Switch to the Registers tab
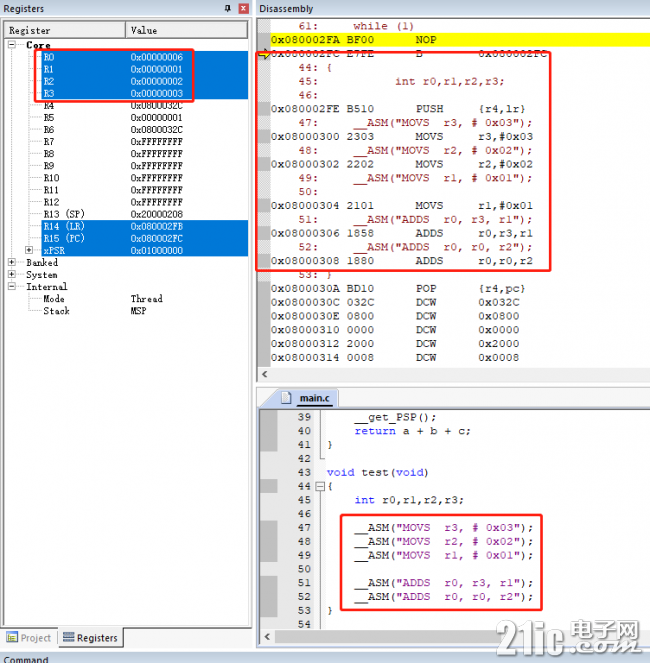Screen dimensions: 650x663 [x=90, y=638]
